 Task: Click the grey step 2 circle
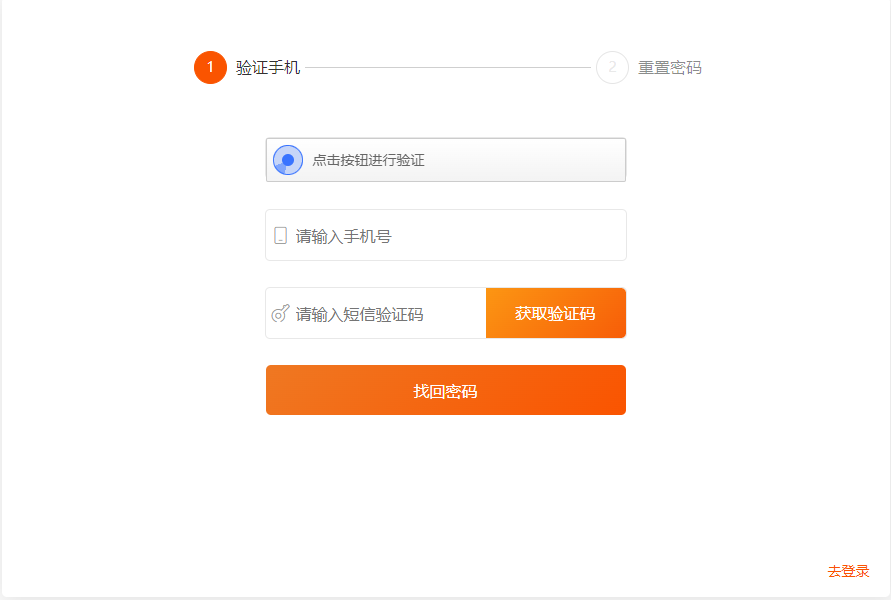(612, 68)
